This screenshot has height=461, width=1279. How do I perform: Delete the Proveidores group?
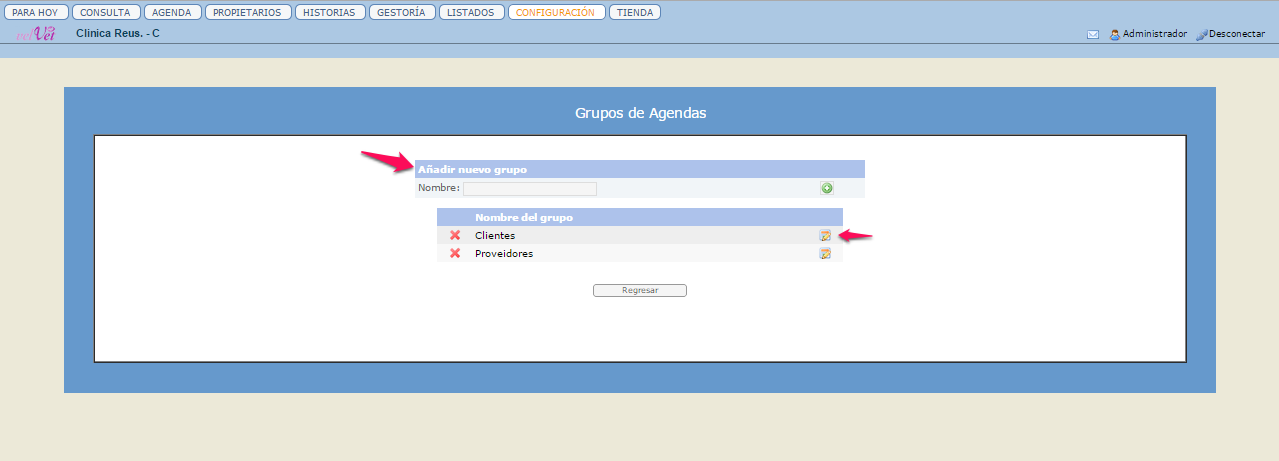[455, 253]
